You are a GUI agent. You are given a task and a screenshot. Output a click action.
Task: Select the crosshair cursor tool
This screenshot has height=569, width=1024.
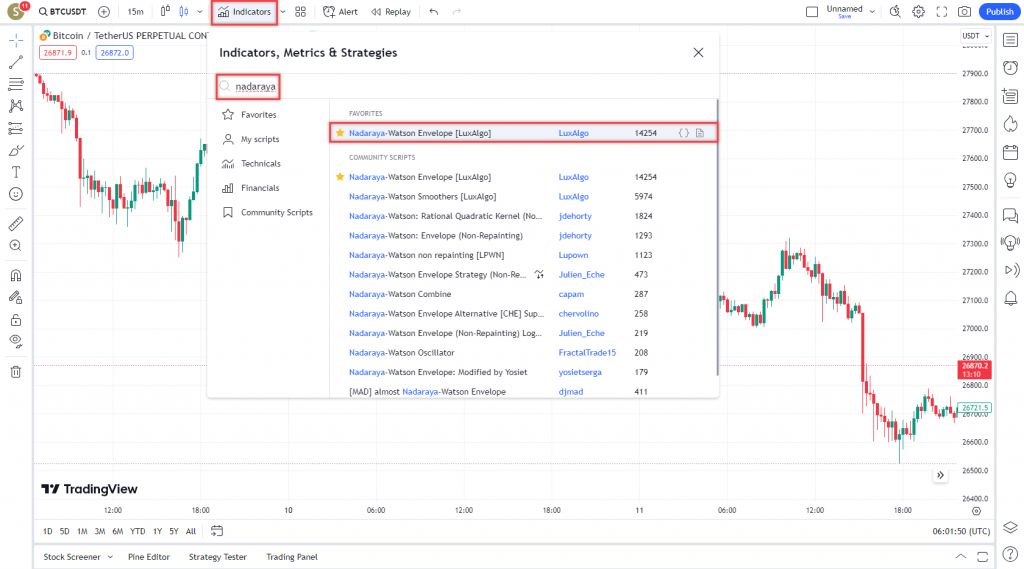point(16,41)
